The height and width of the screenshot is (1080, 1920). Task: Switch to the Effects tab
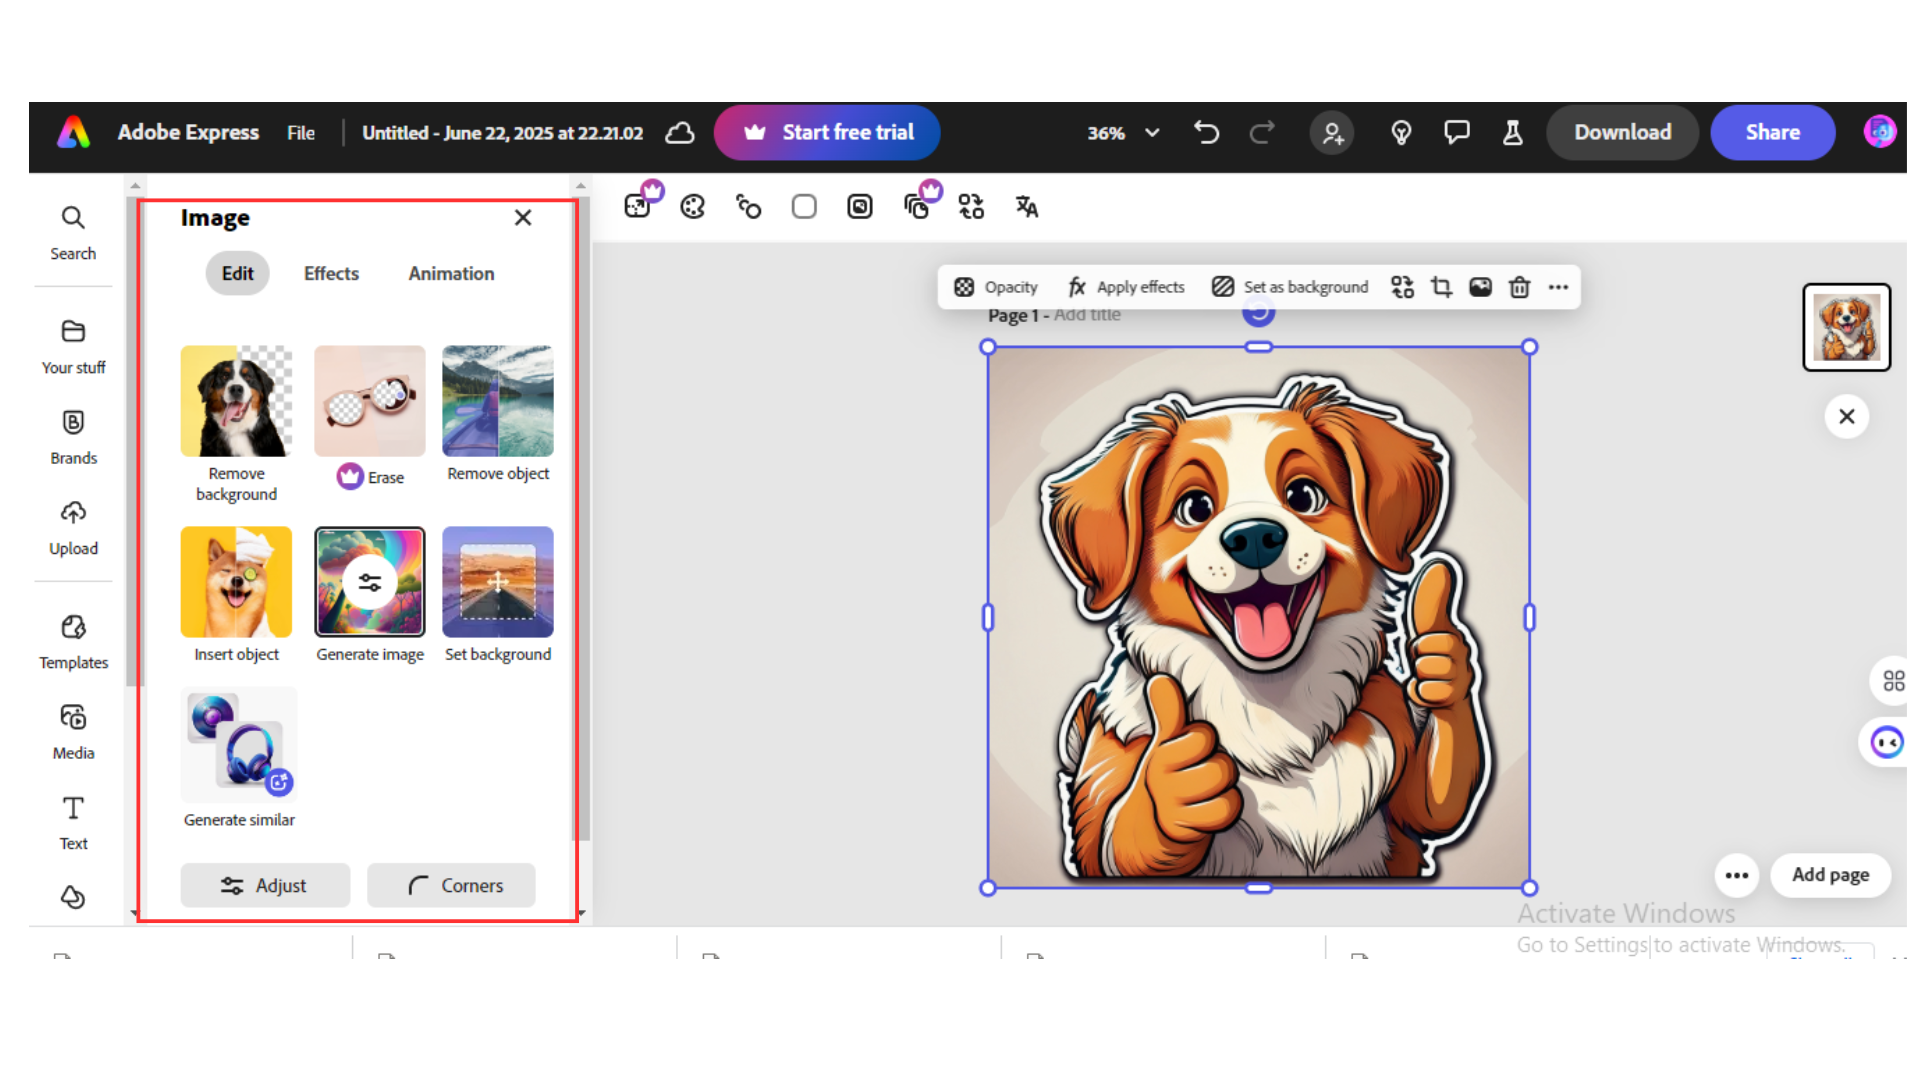(331, 273)
